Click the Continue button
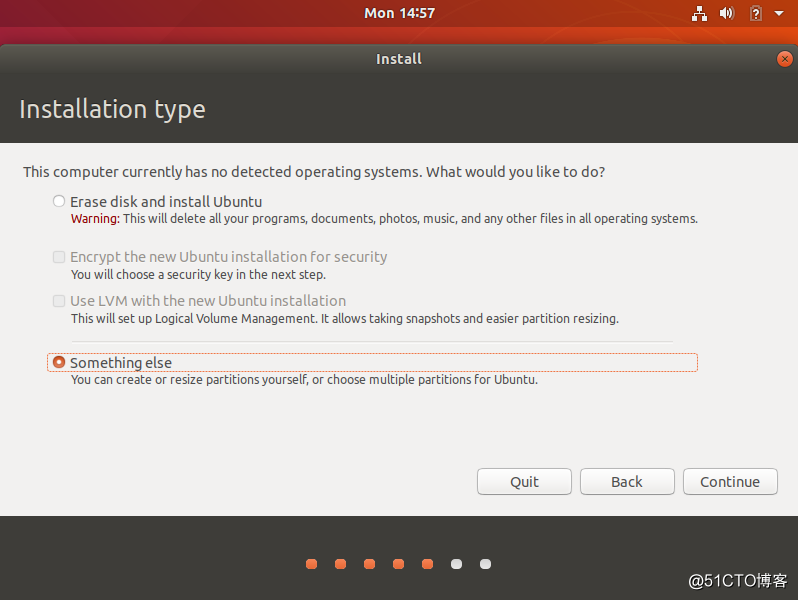The height and width of the screenshot is (600, 798). pos(730,481)
